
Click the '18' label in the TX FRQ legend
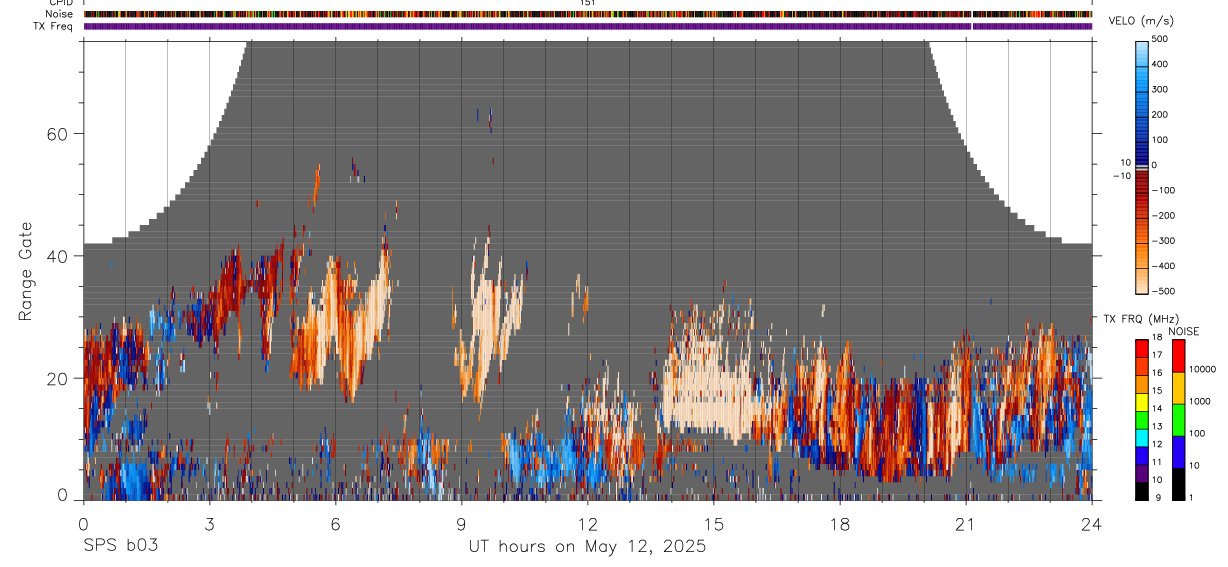point(1158,338)
